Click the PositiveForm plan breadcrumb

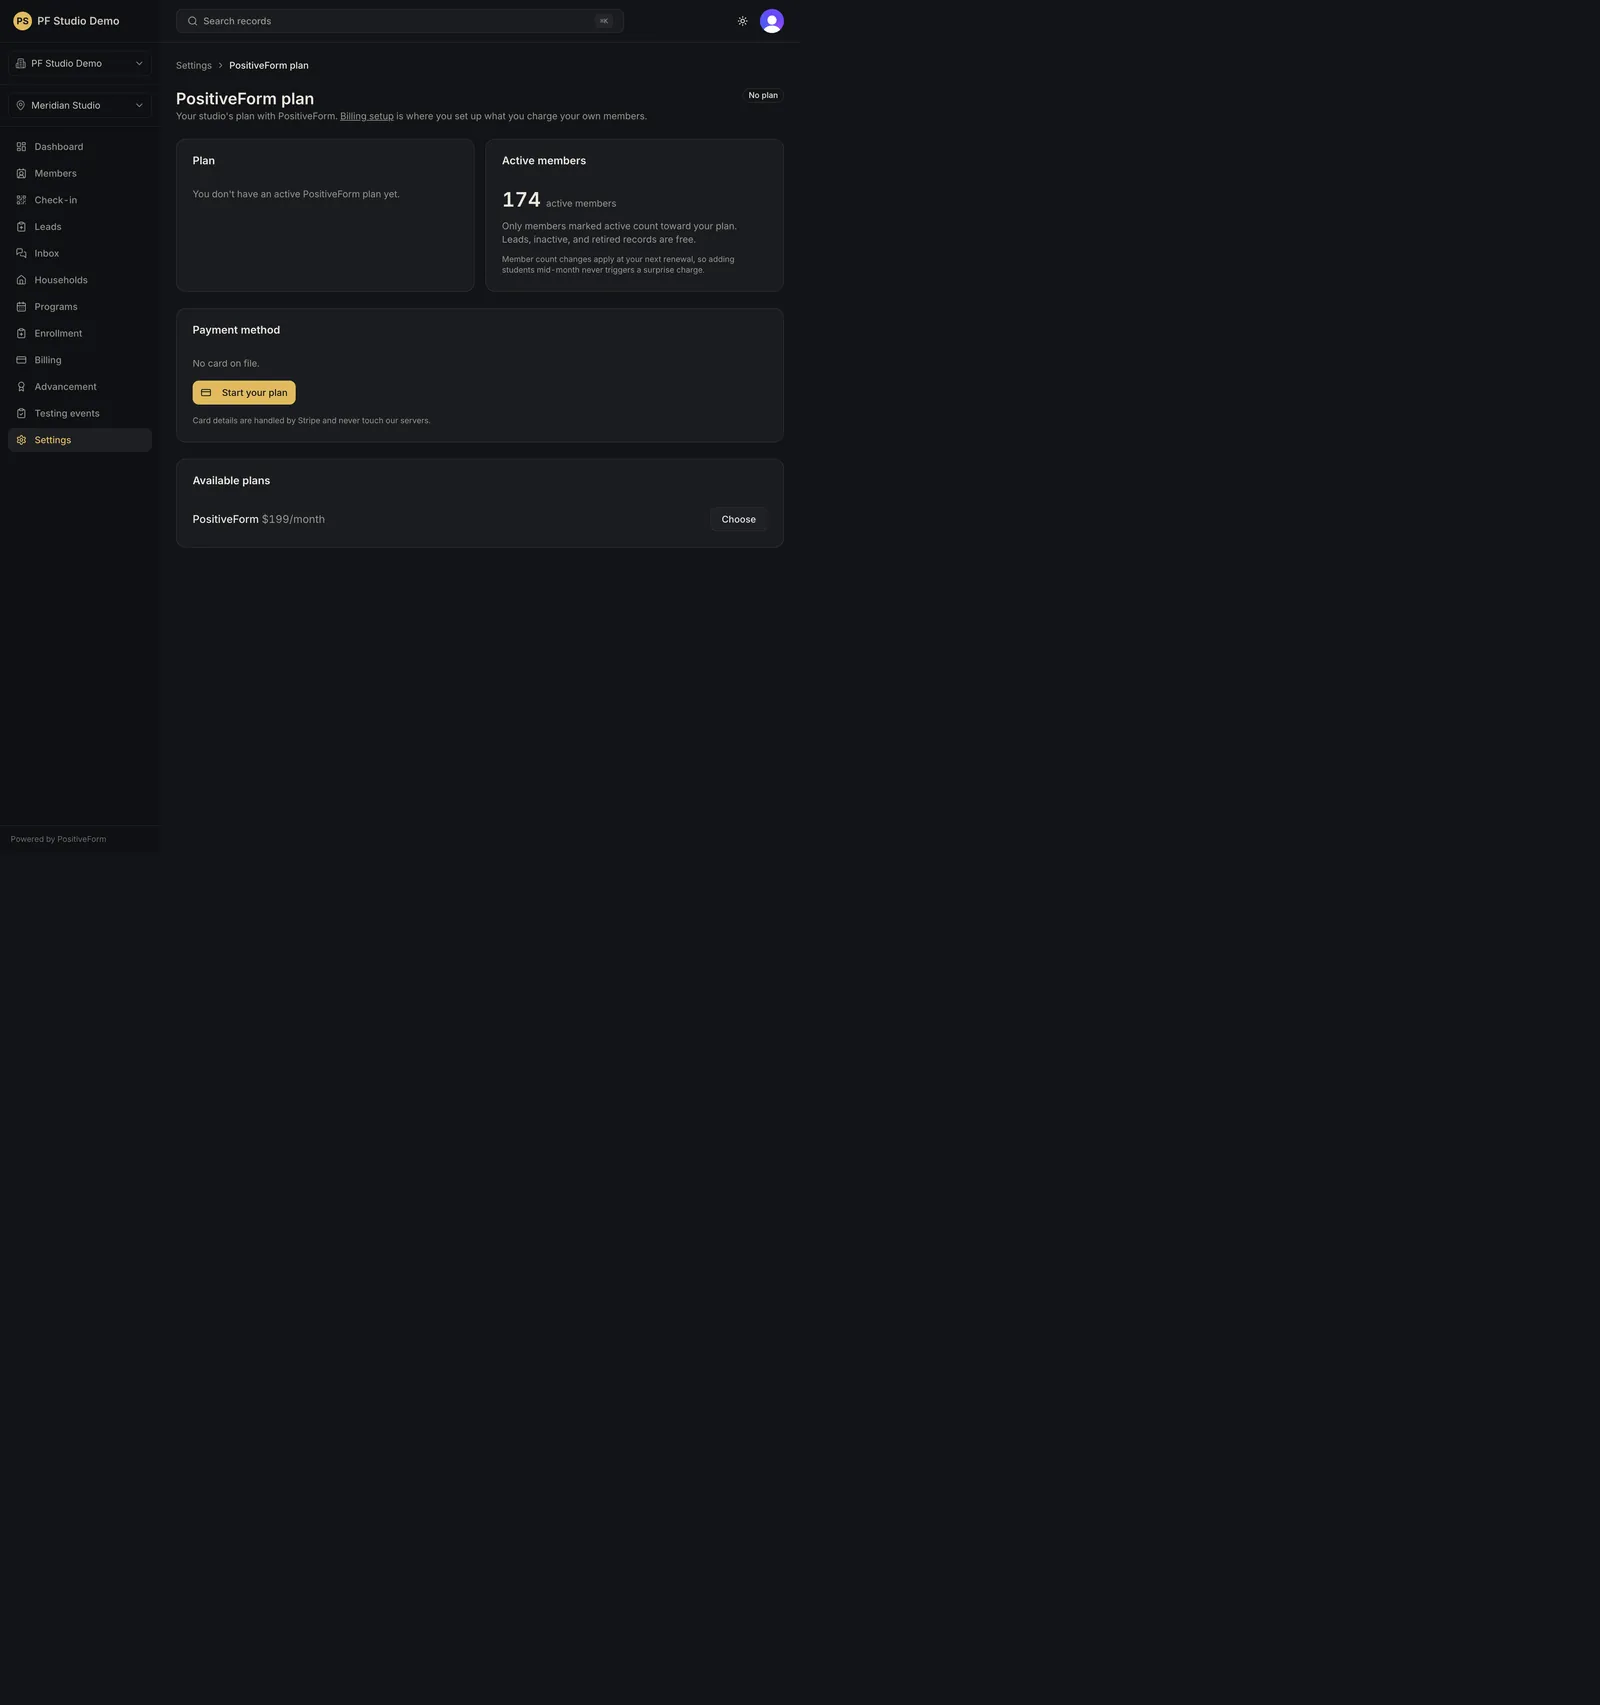(269, 66)
